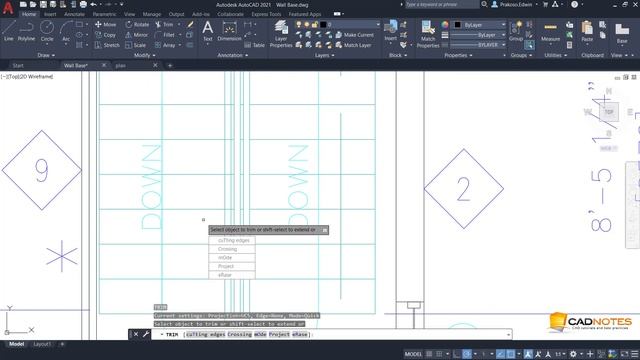
Task: Open the Annotate ribbon tab
Action: coord(74,14)
